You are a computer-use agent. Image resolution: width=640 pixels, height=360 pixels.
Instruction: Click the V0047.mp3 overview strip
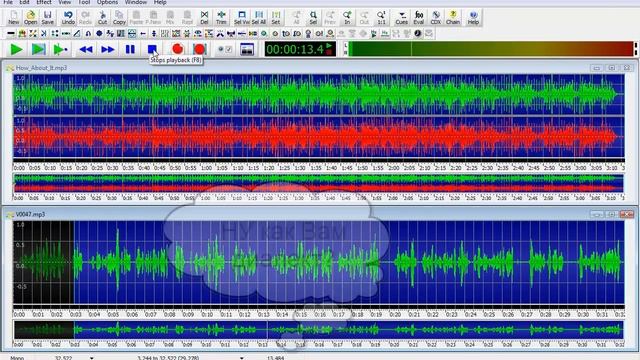point(318,330)
